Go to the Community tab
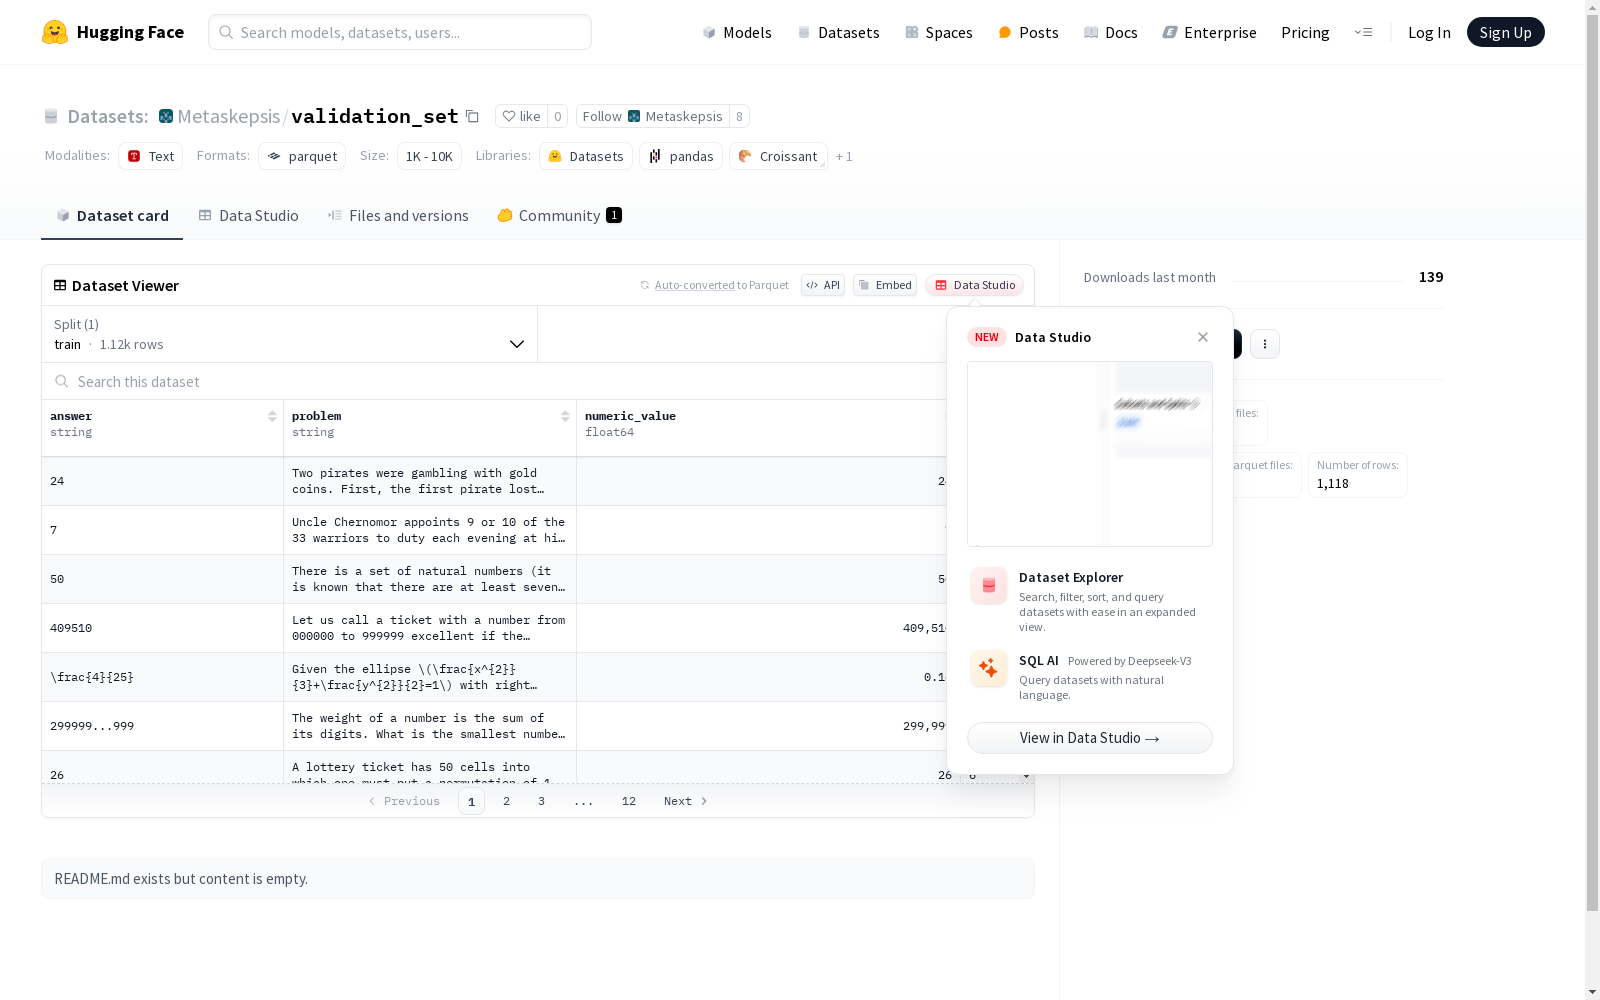The image size is (1600, 1000). 559,216
